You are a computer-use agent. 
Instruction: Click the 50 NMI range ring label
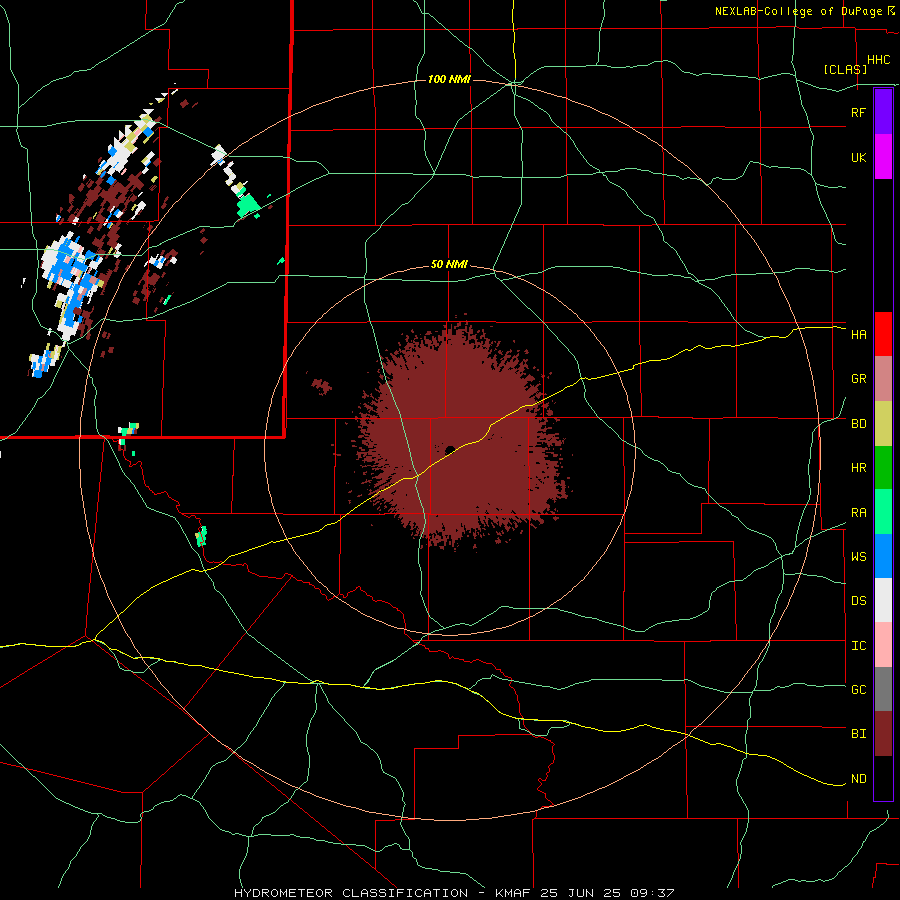tap(449, 265)
